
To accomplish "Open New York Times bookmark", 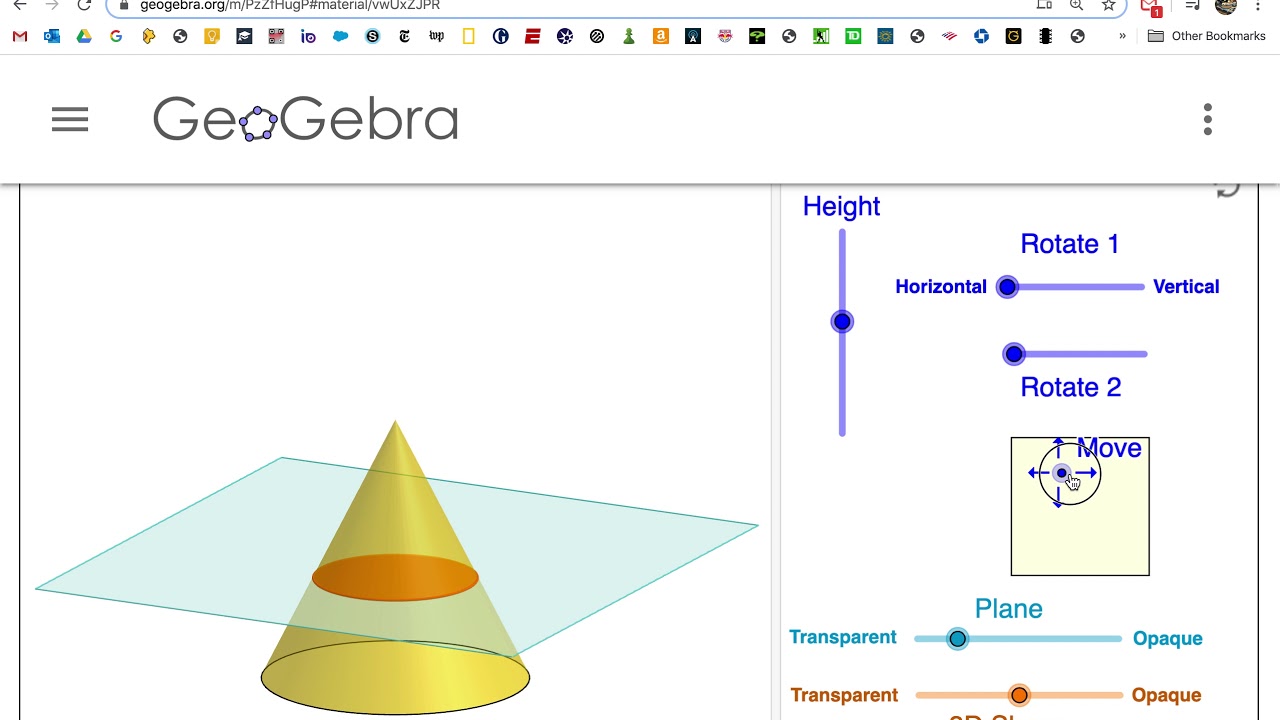I will [405, 36].
